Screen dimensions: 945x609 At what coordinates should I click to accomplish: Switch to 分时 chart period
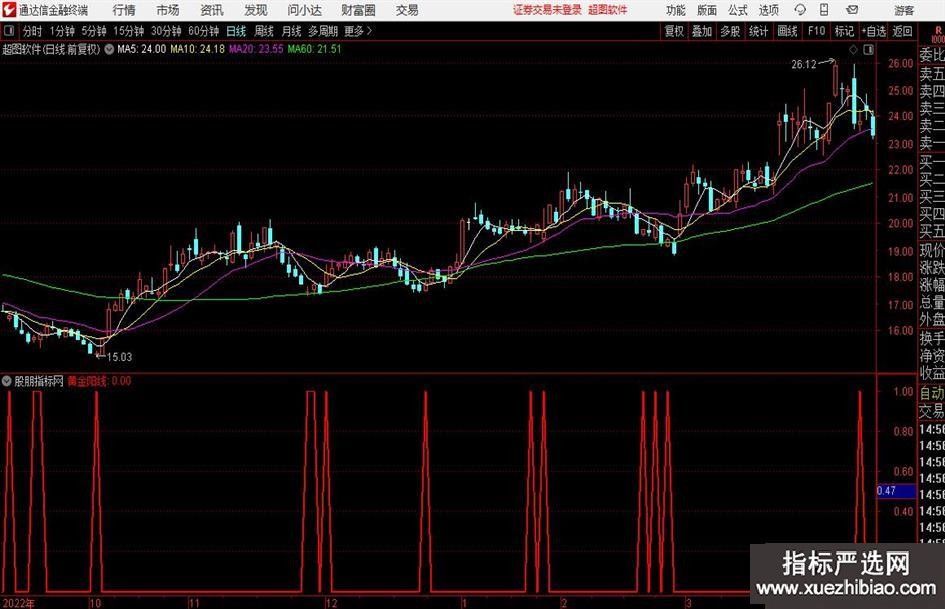[x=32, y=31]
